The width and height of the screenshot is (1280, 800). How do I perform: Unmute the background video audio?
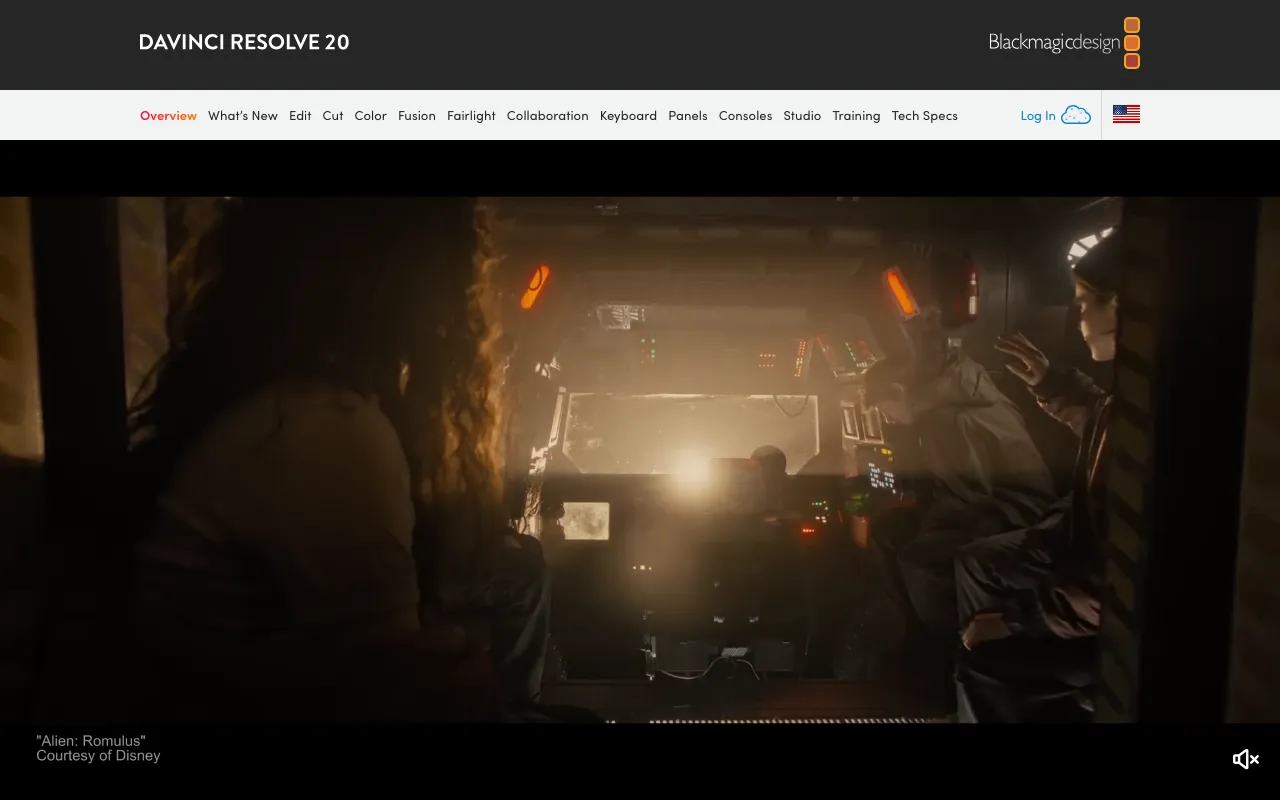pyautogui.click(x=1245, y=759)
